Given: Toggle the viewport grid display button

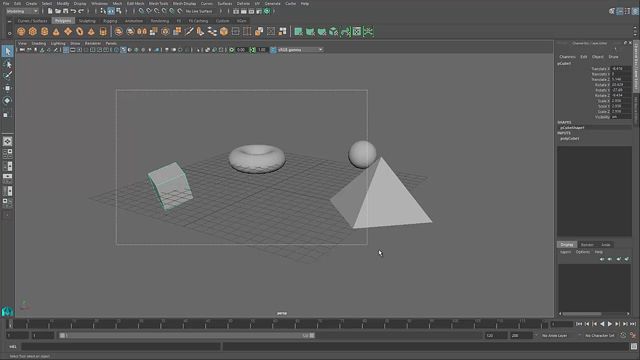Looking at the screenshot, I should pos(66,50).
